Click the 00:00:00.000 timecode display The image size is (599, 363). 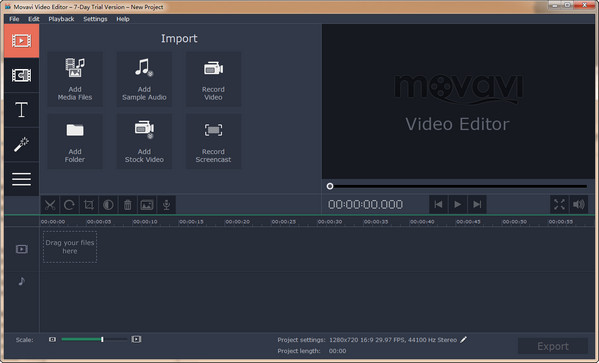click(x=365, y=204)
